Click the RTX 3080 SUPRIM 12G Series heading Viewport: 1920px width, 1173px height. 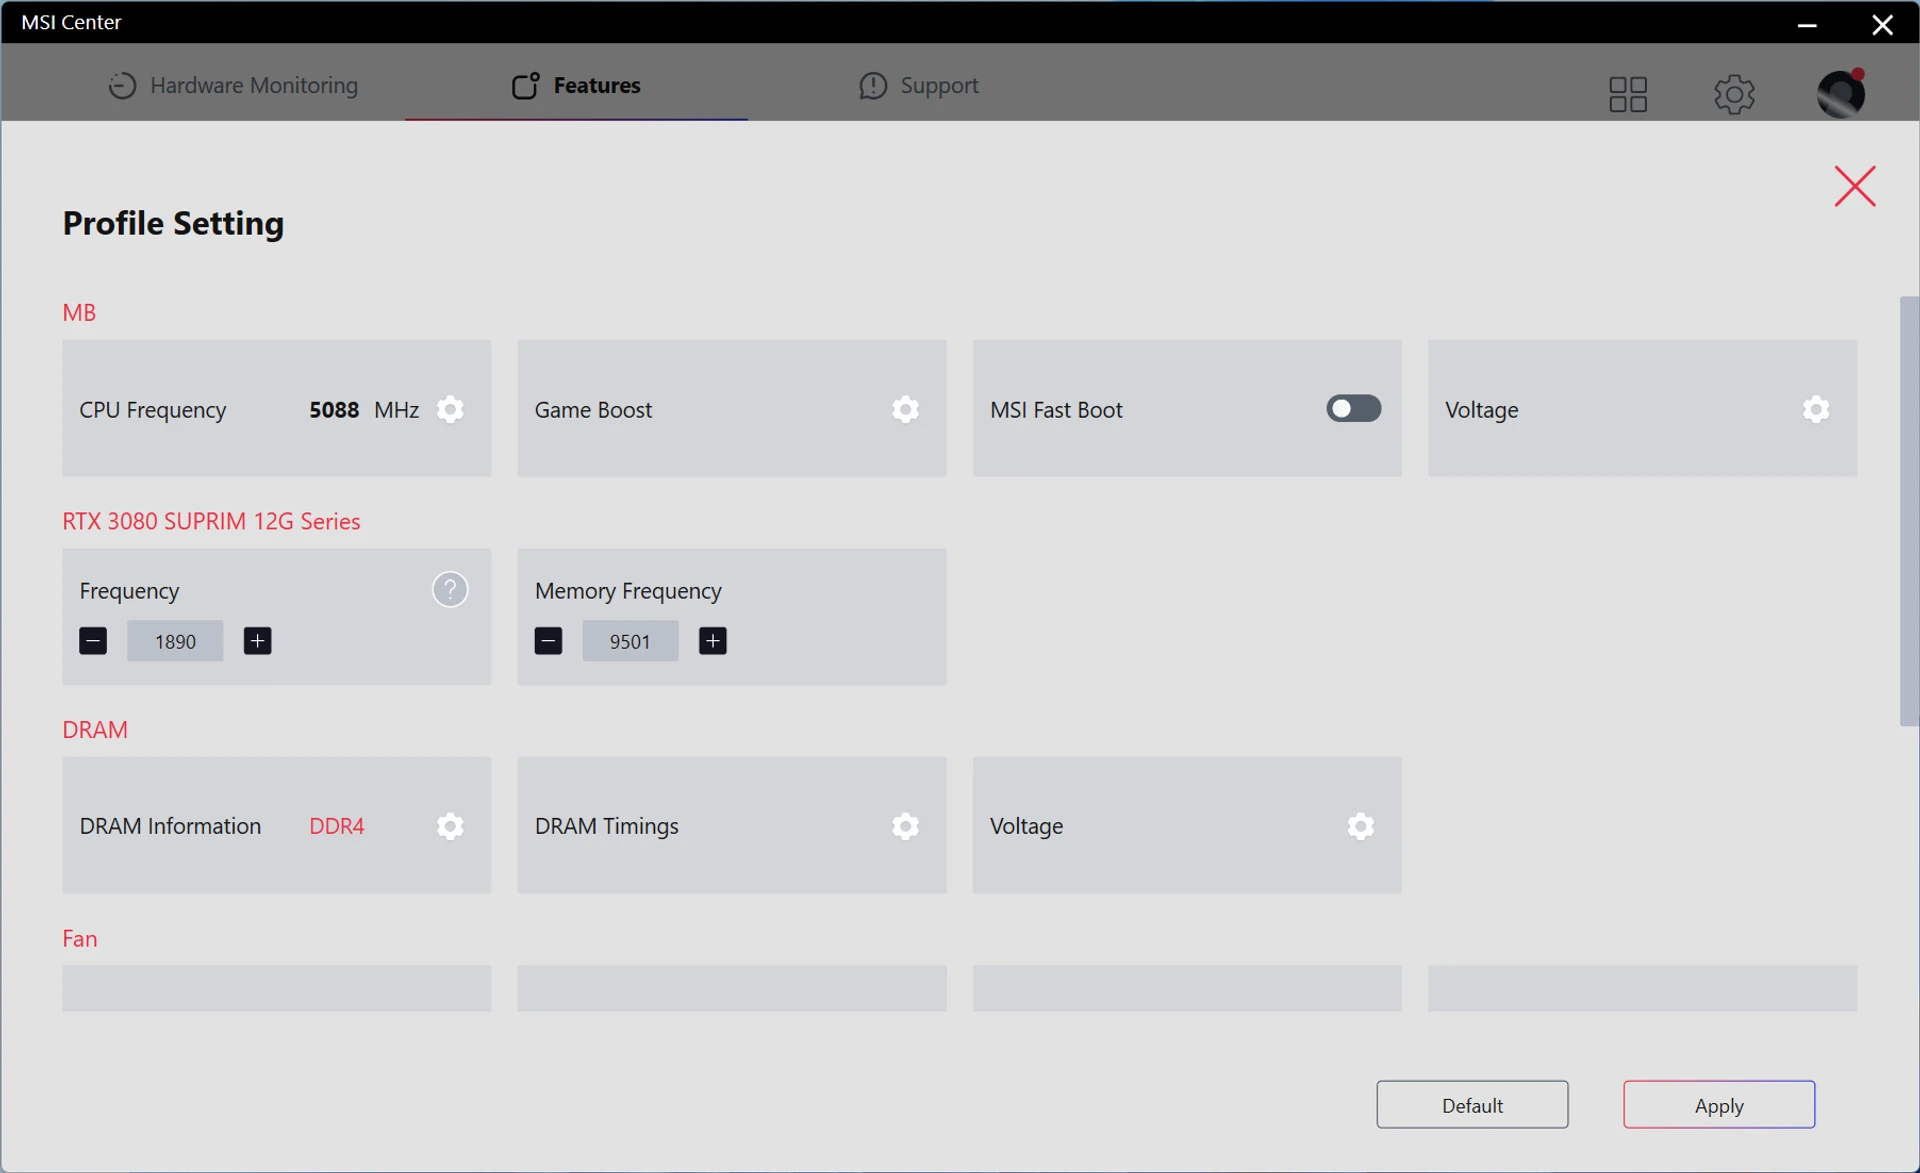[211, 521]
